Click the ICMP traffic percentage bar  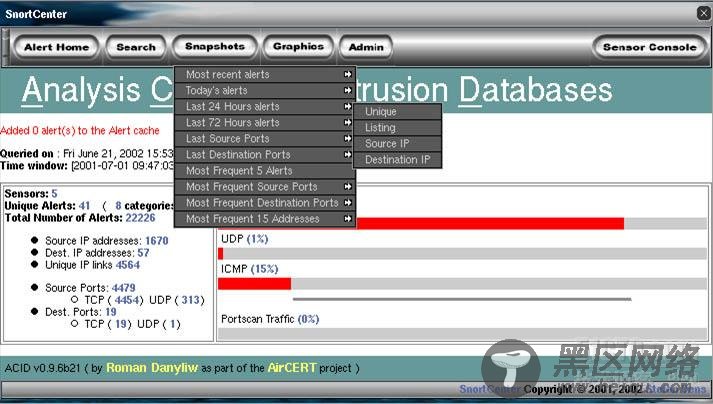point(462,284)
